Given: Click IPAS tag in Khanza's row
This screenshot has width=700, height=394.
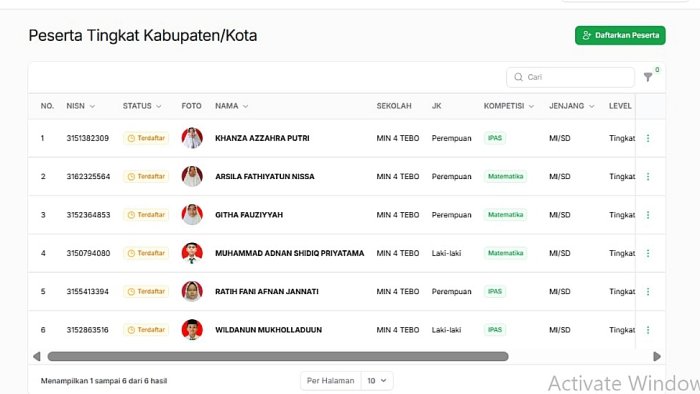Looking at the screenshot, I should (495, 138).
